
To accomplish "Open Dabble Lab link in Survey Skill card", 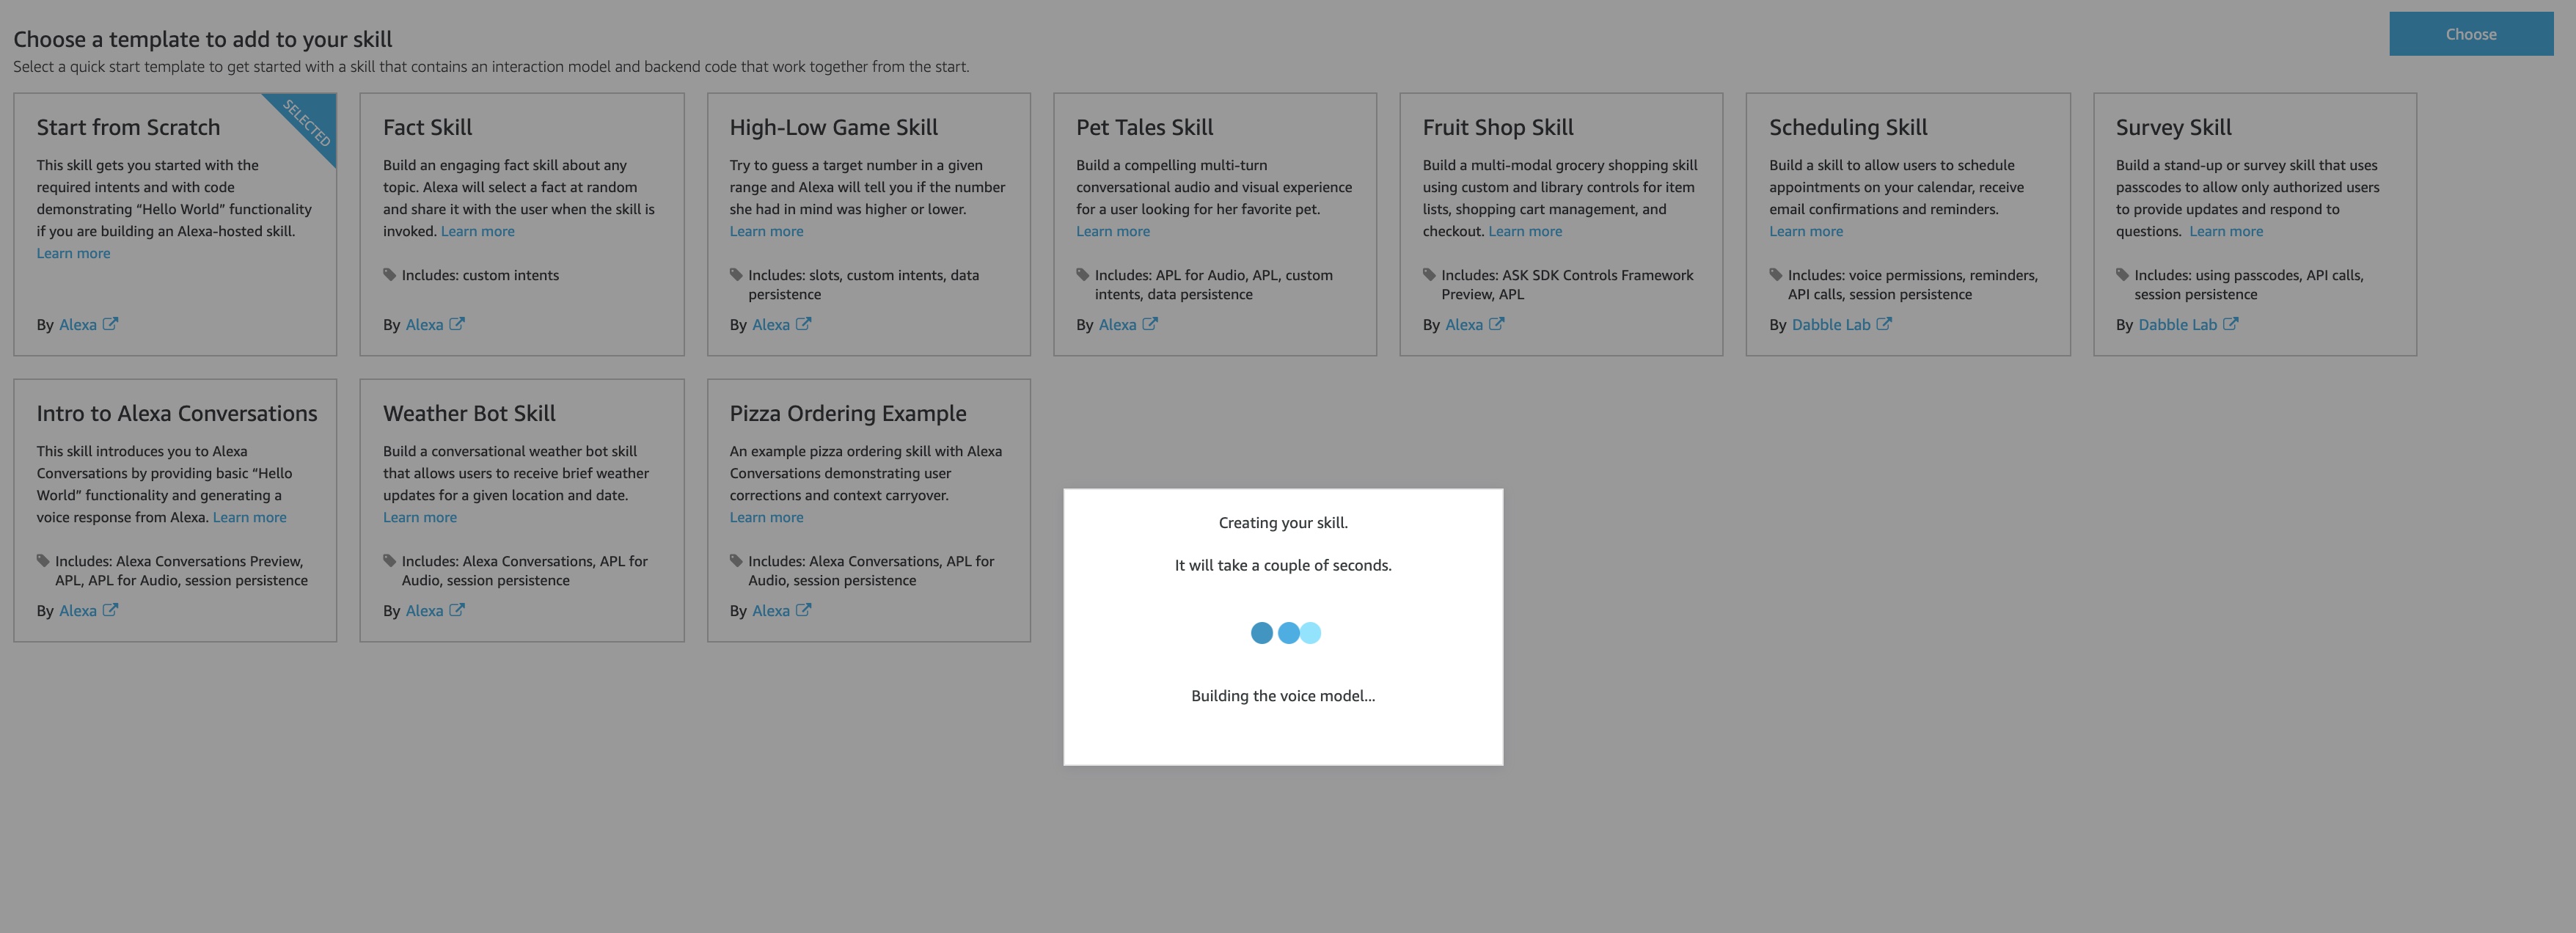I will coord(2177,325).
